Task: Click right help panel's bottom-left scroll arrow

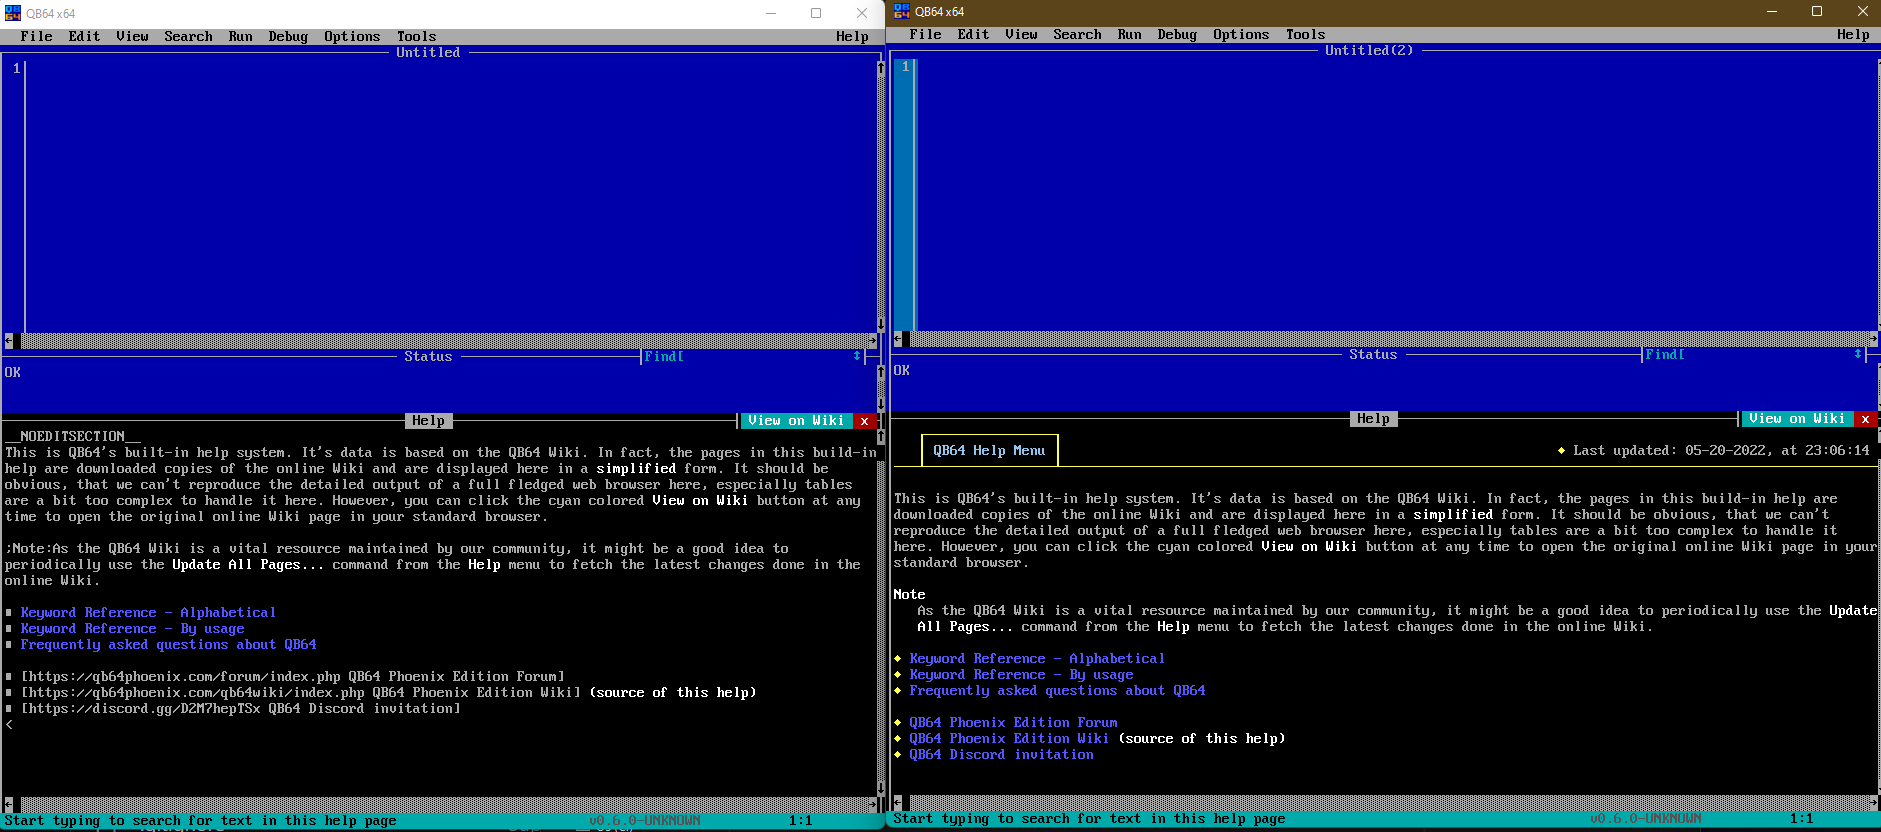Action: 897,803
